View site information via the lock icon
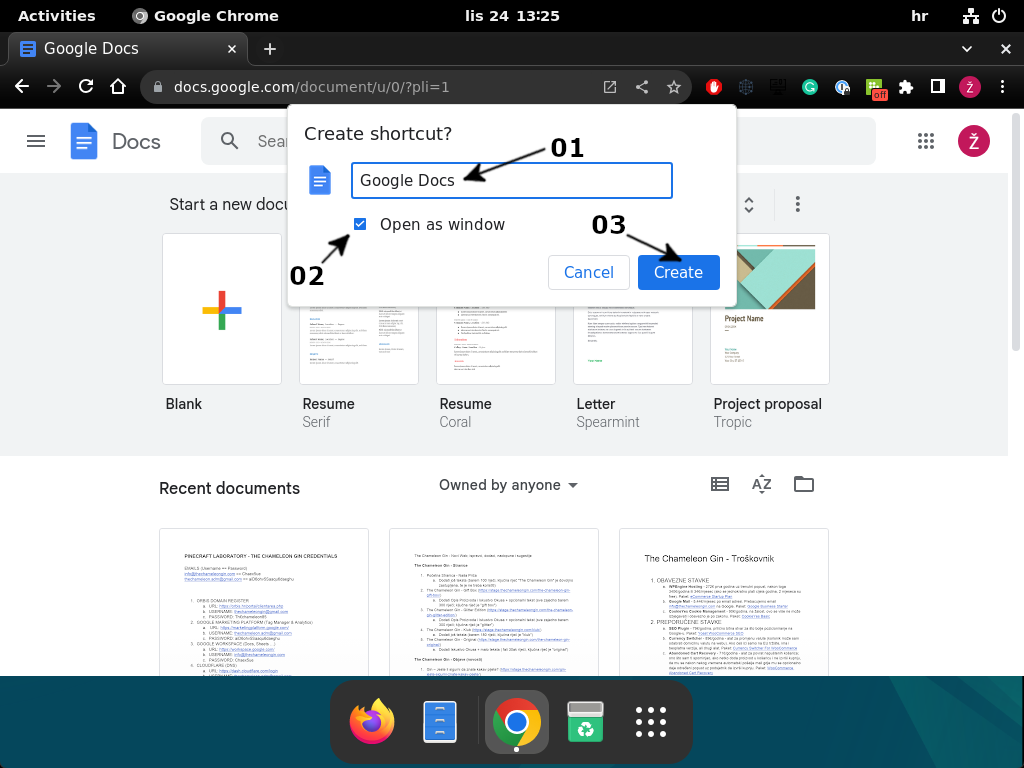Screen dimensions: 1024x768 click(157, 87)
